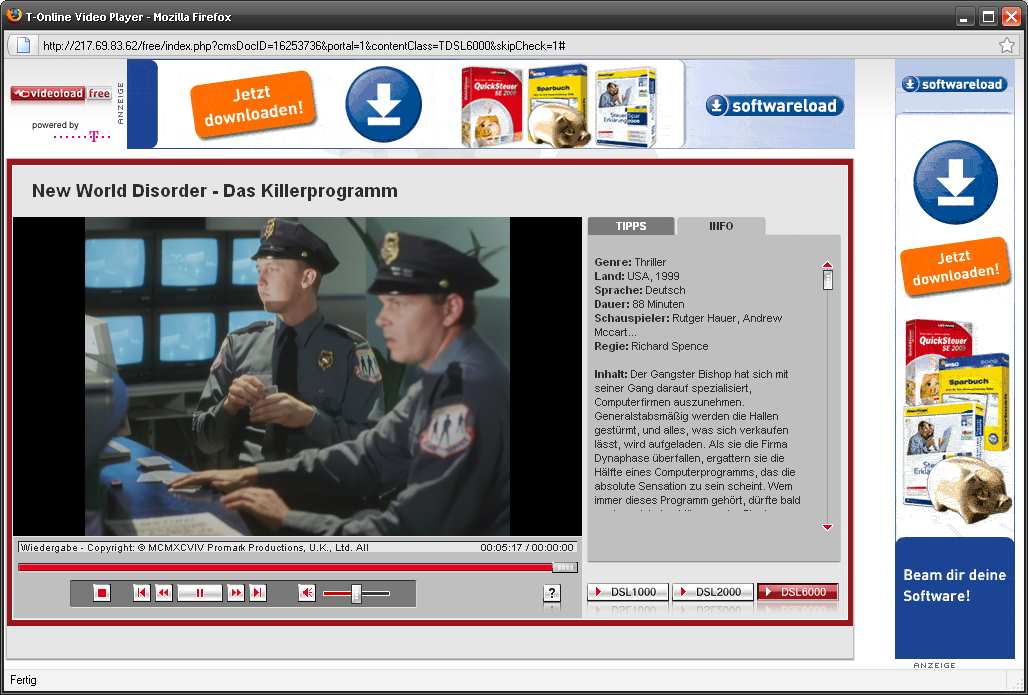Click the Beam dir deine Software text
The image size is (1028, 695).
[x=955, y=586]
